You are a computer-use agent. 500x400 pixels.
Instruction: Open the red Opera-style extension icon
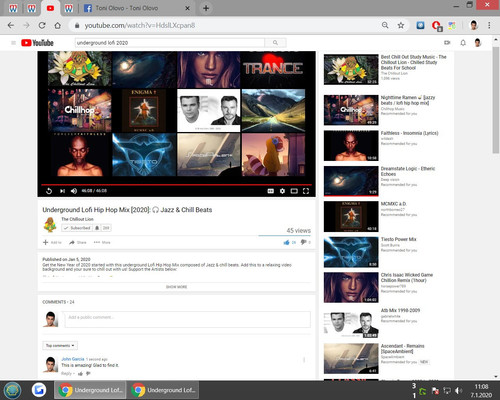[x=436, y=26]
